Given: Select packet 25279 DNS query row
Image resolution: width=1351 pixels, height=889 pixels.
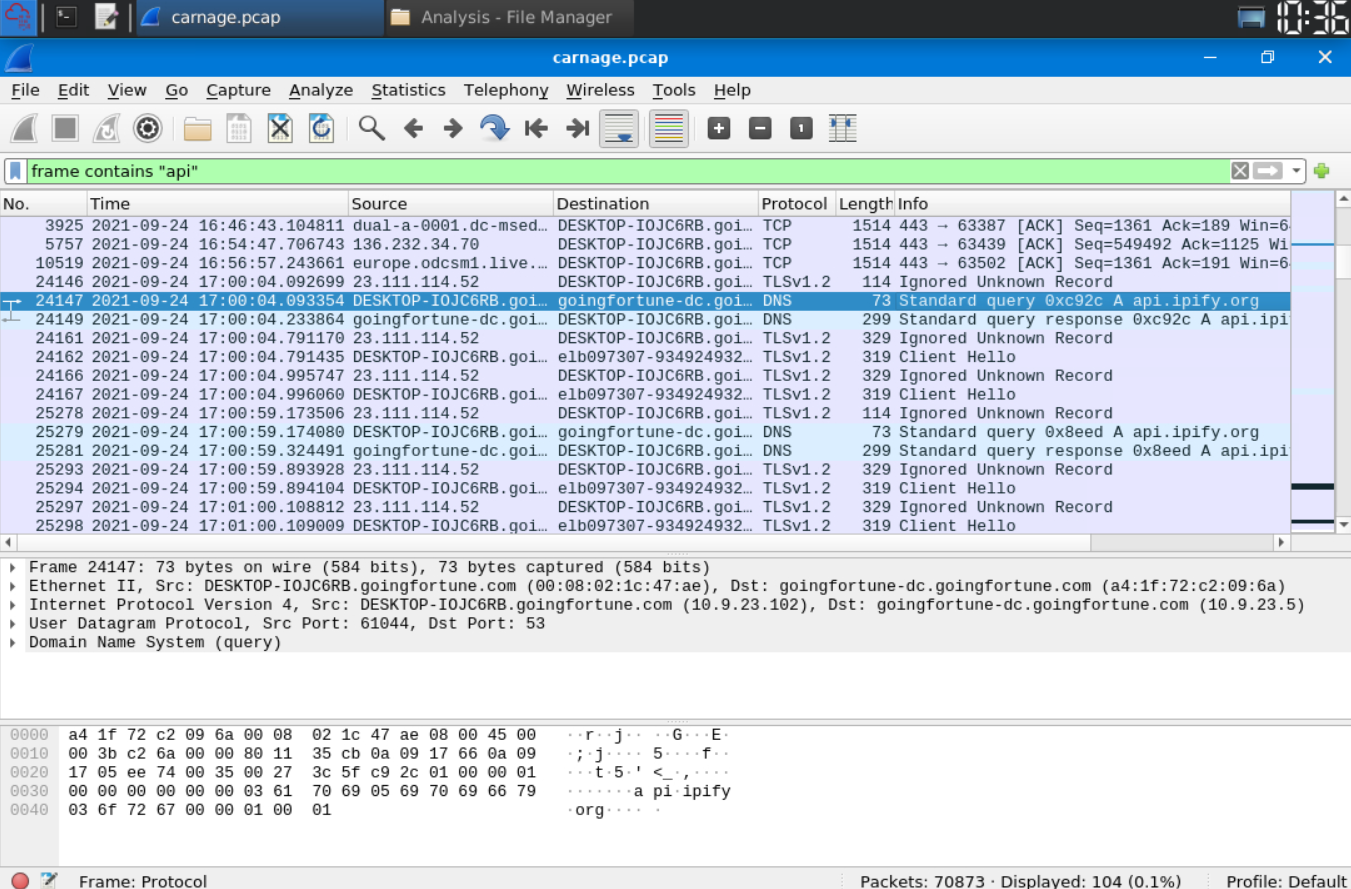Looking at the screenshot, I should 645,432.
